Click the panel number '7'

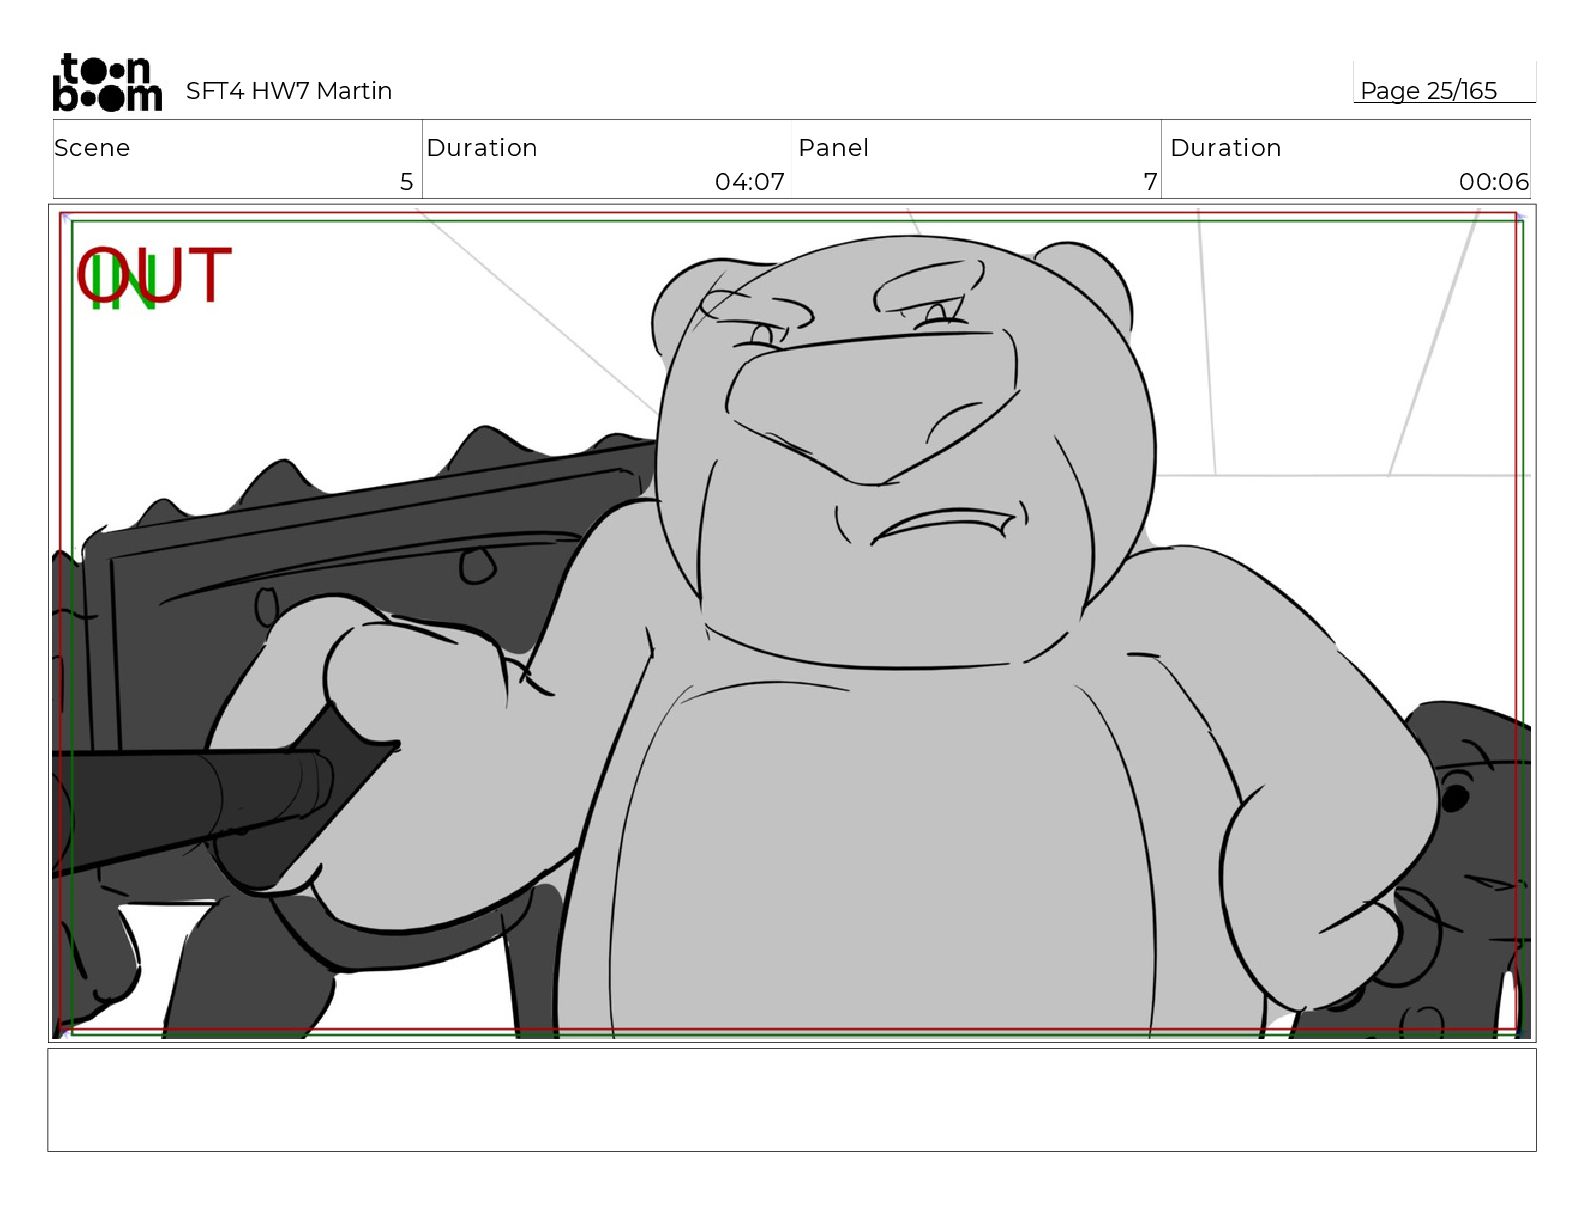(x=1150, y=182)
